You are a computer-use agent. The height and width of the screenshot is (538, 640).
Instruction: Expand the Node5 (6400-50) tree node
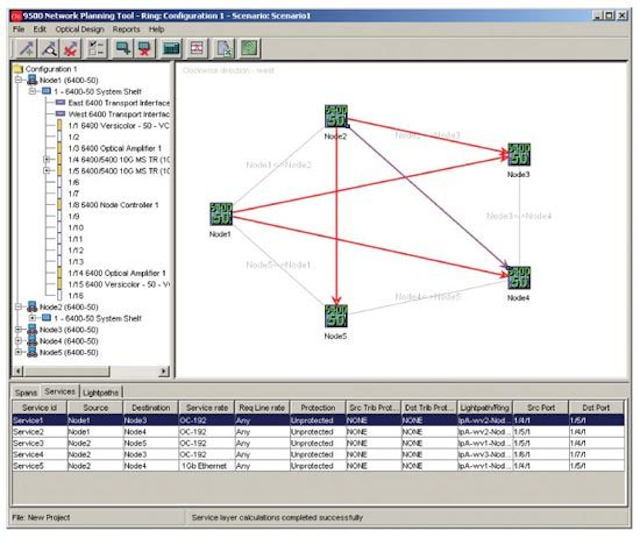tap(18, 352)
